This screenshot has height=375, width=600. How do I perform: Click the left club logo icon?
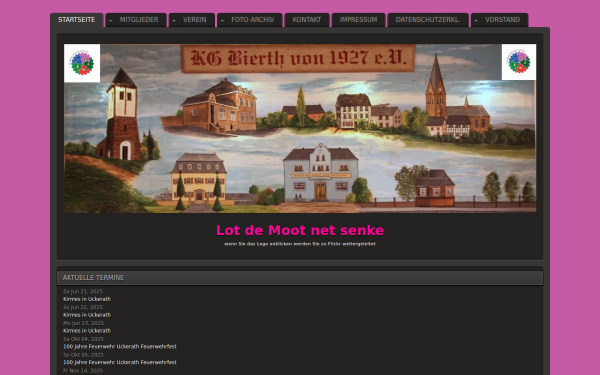tap(82, 63)
